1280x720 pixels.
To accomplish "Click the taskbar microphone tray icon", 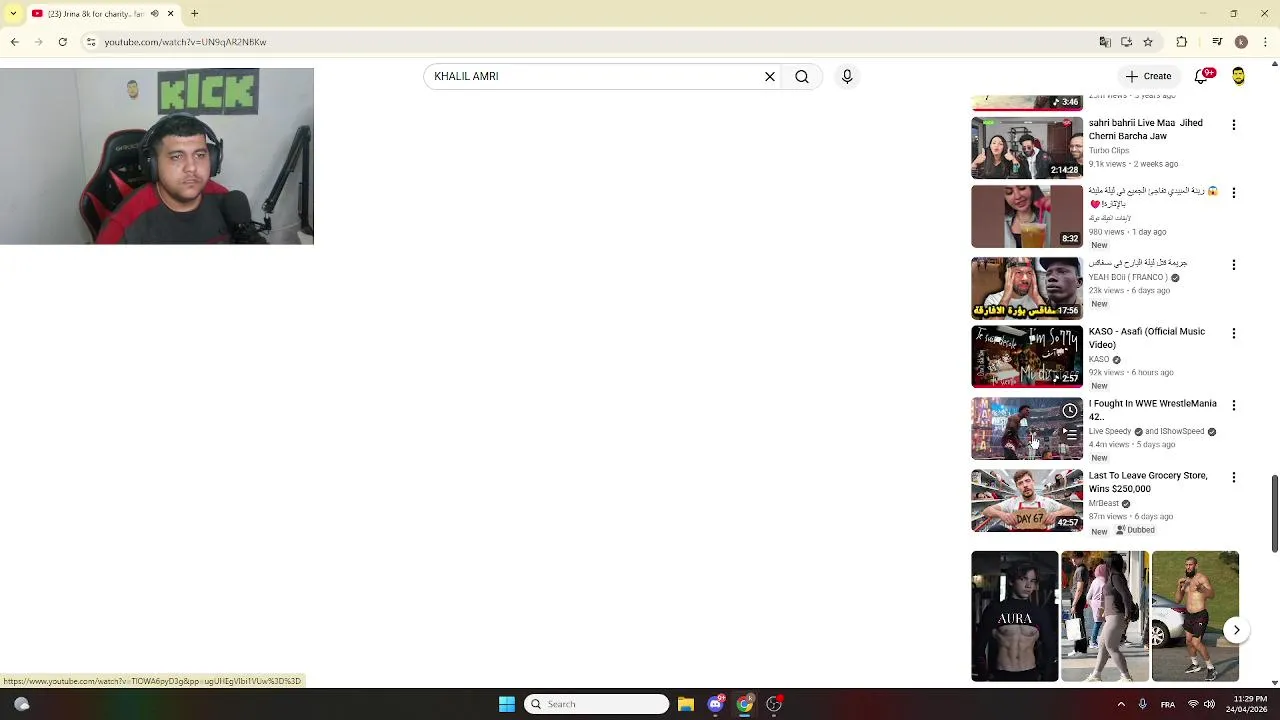I will pyautogui.click(x=1142, y=704).
